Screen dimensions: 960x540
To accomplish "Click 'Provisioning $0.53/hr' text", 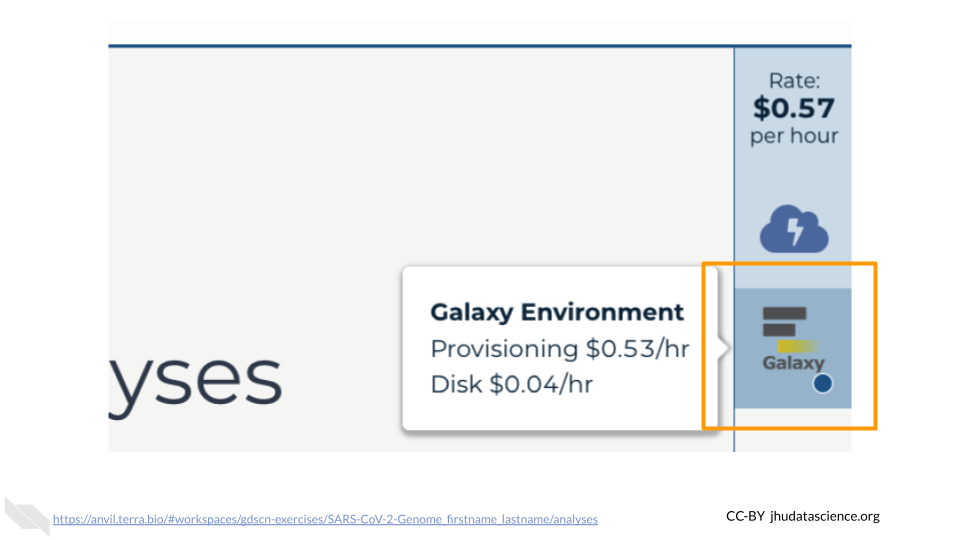I will [560, 349].
